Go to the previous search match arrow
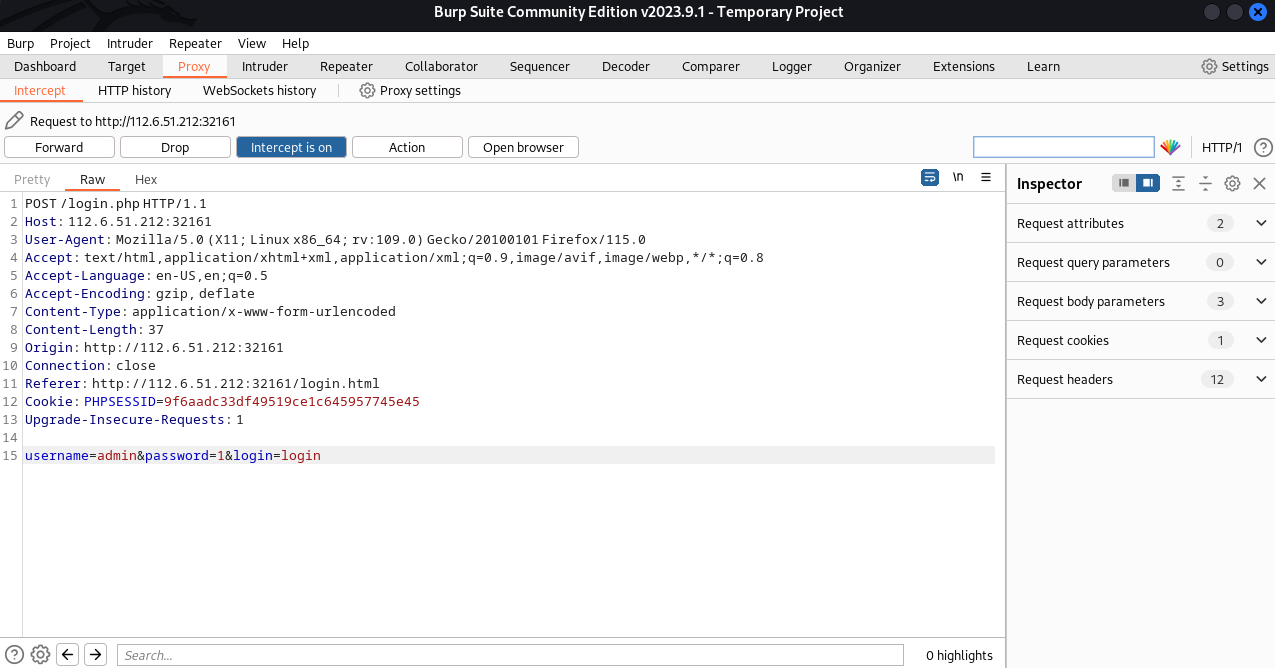1275x668 pixels. [68, 655]
